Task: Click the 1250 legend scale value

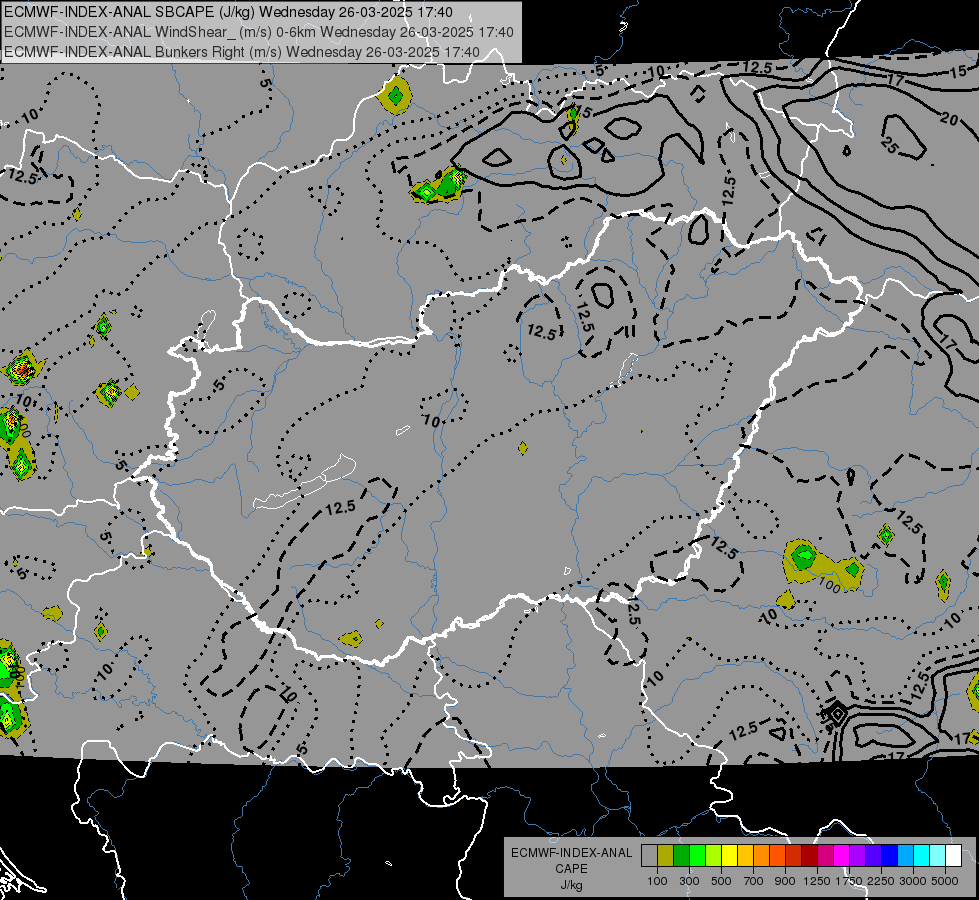Action: (x=817, y=881)
